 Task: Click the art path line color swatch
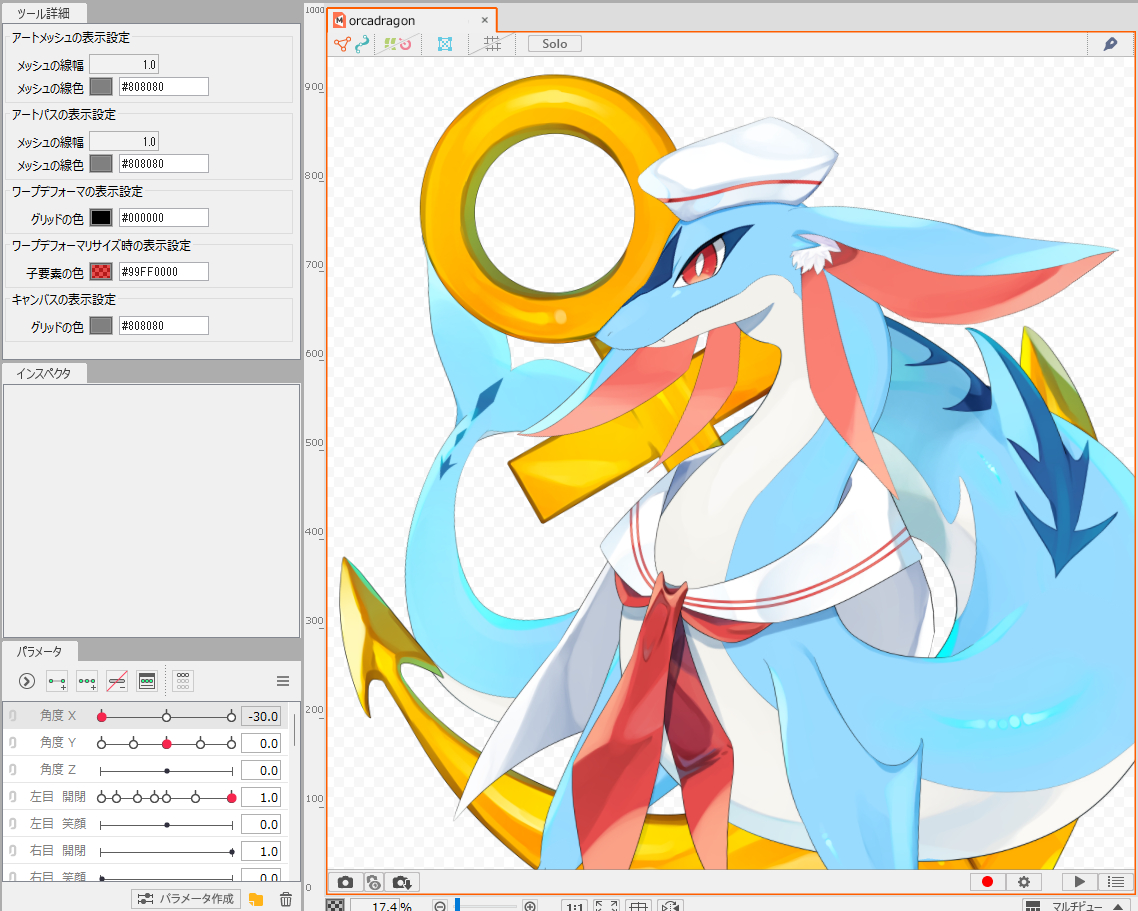(101, 164)
